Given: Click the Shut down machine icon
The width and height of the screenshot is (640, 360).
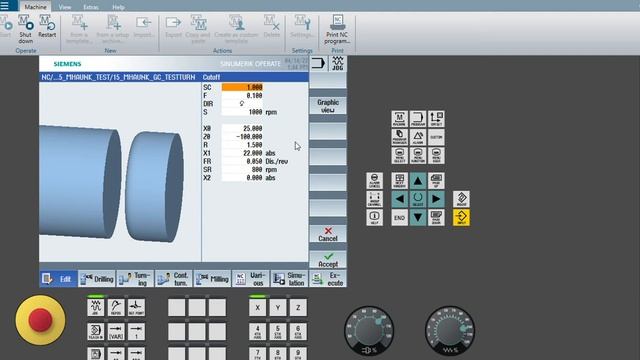Looking at the screenshot, I should 25,29.
